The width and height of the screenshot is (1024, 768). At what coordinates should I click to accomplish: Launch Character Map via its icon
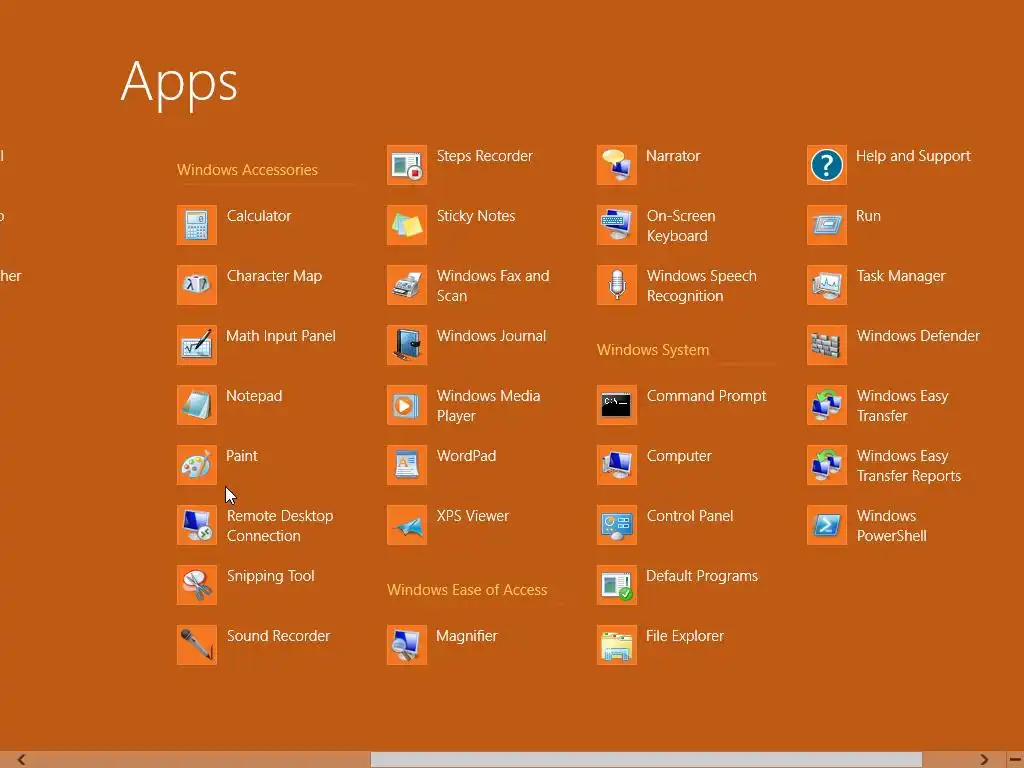tap(197, 285)
